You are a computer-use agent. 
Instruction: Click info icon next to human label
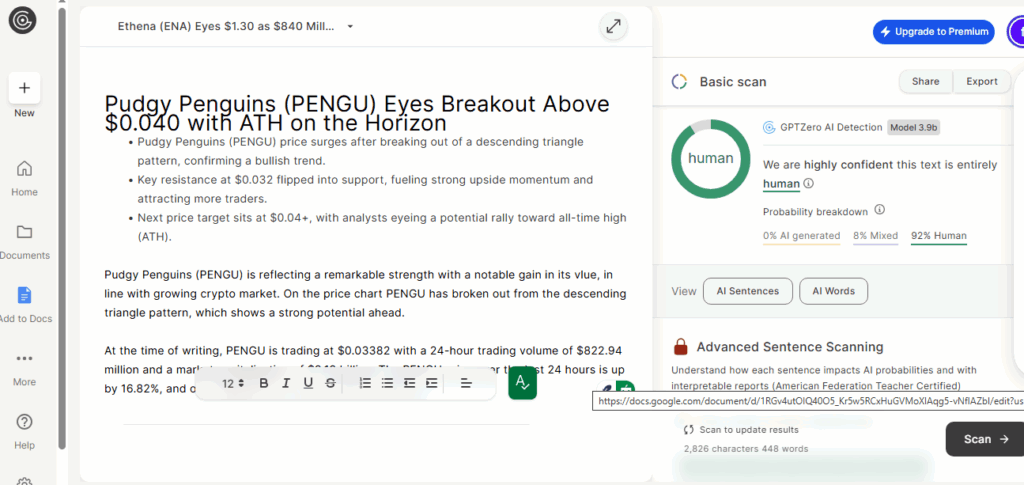809,183
